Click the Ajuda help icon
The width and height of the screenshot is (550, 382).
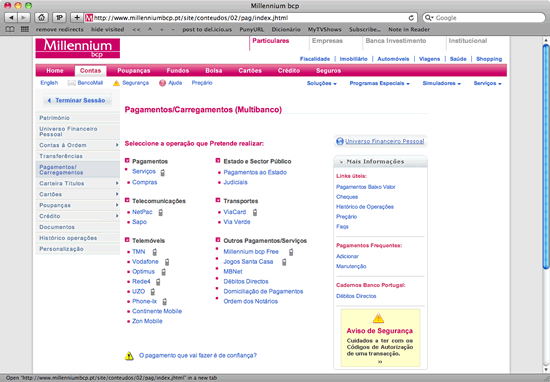point(162,83)
